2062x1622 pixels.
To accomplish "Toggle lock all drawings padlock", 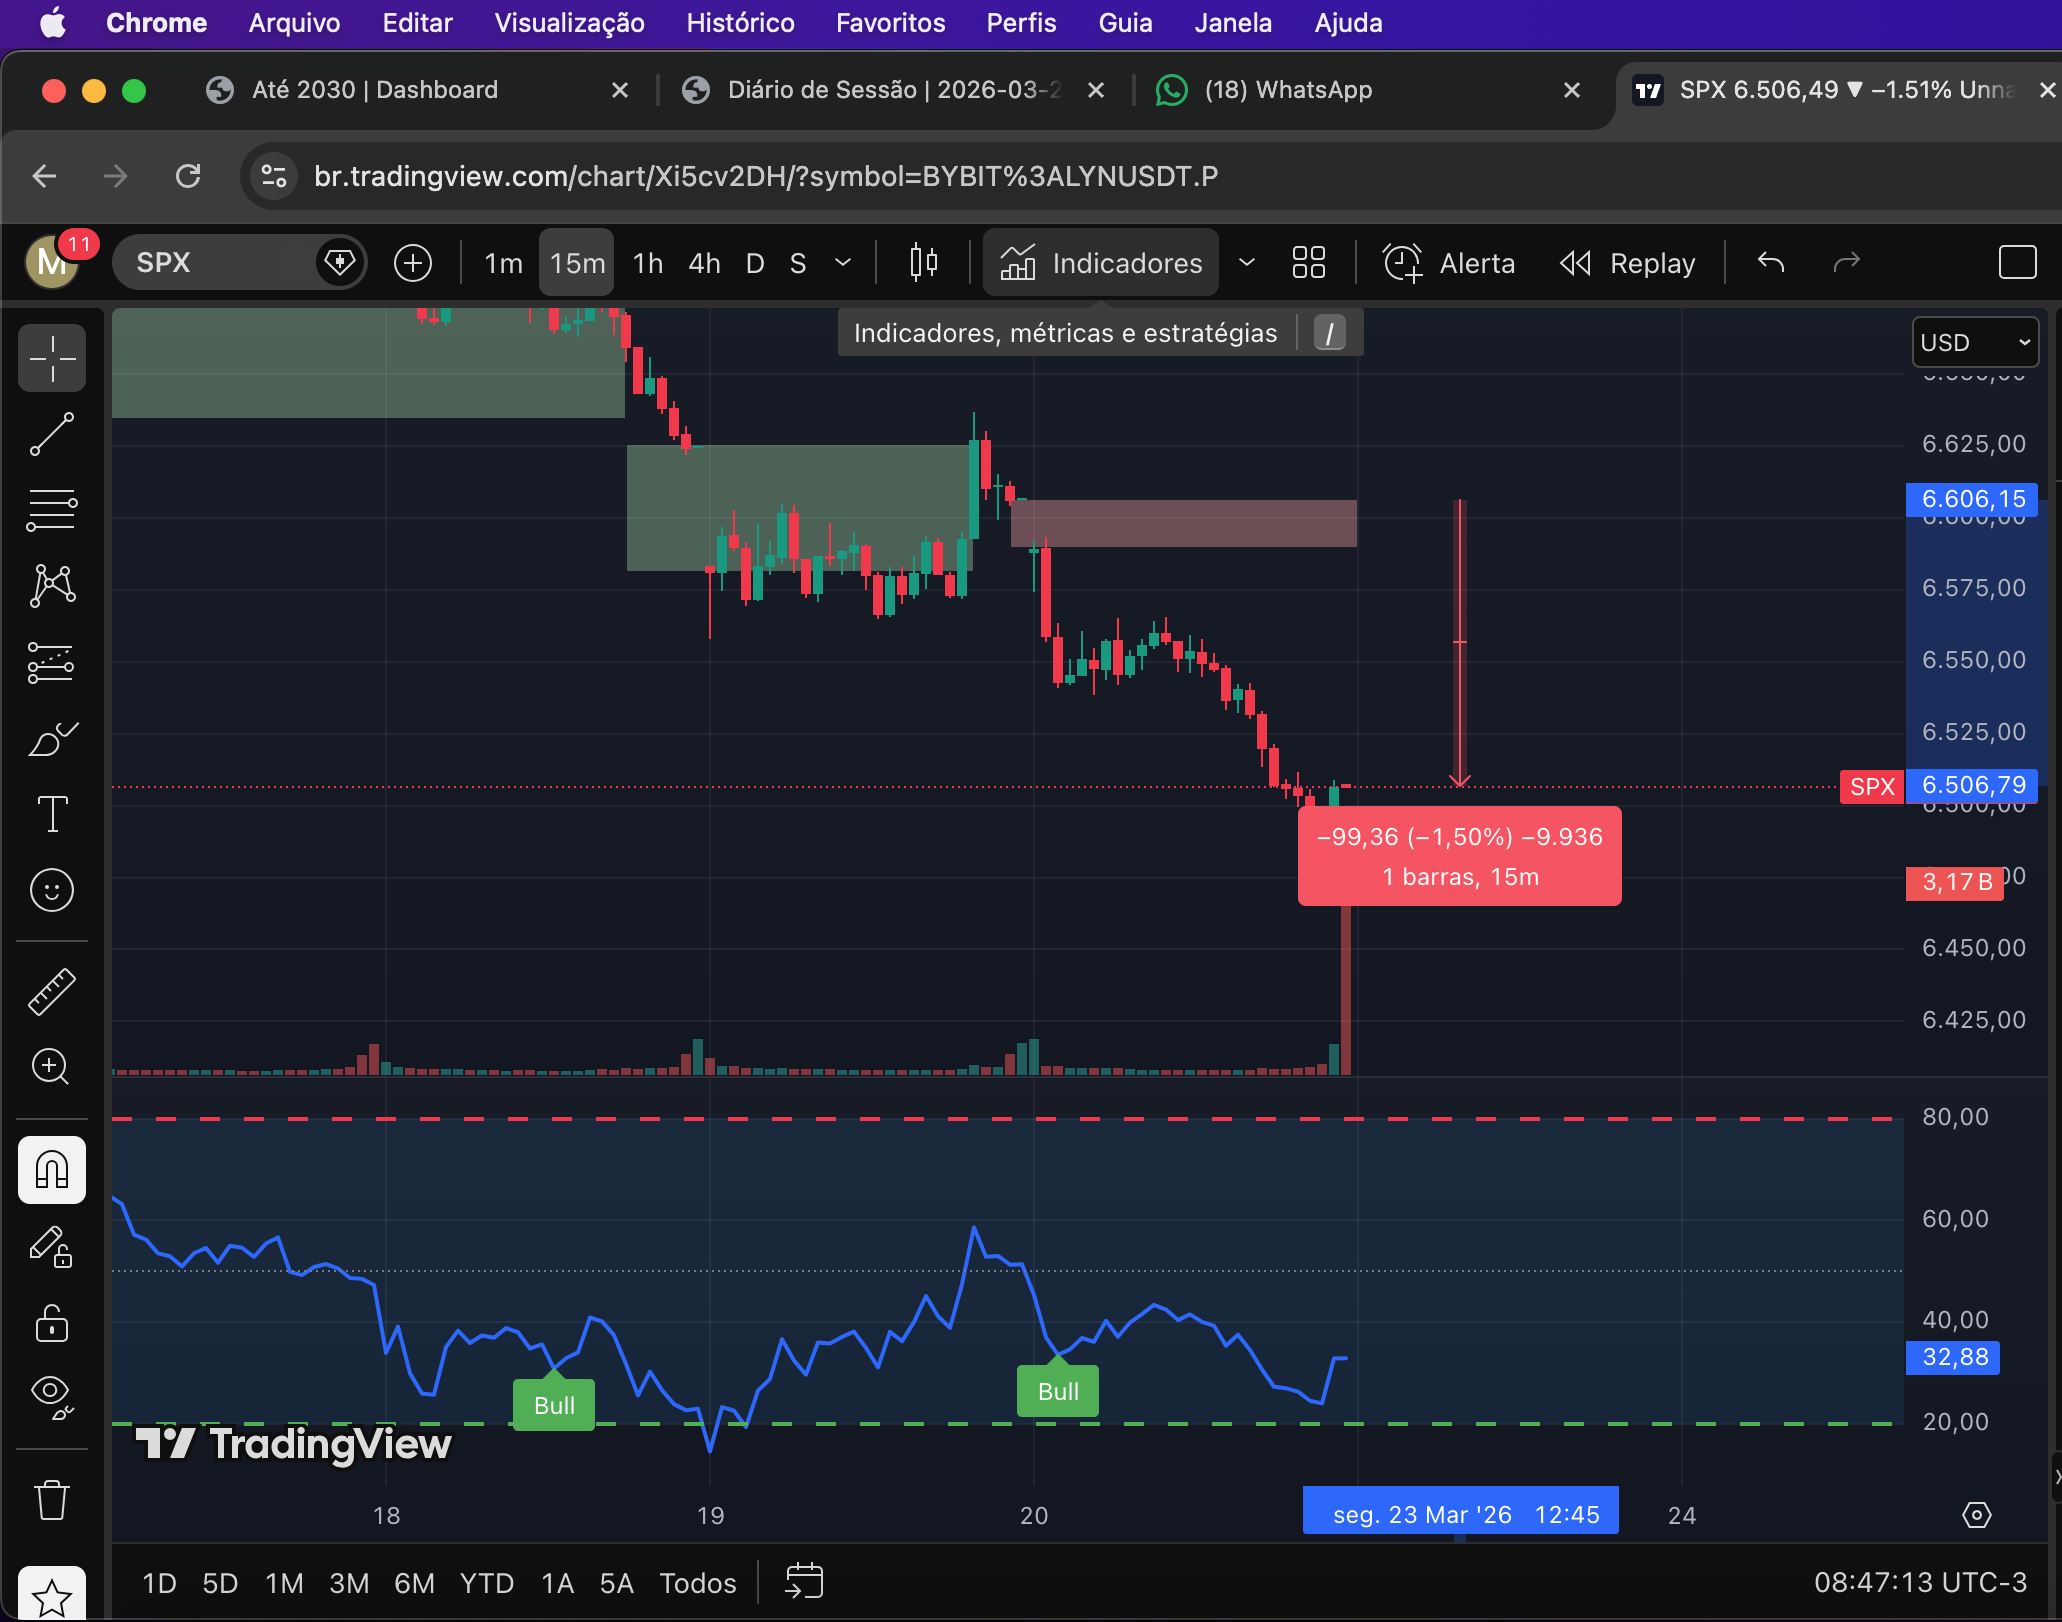I will 52,1323.
